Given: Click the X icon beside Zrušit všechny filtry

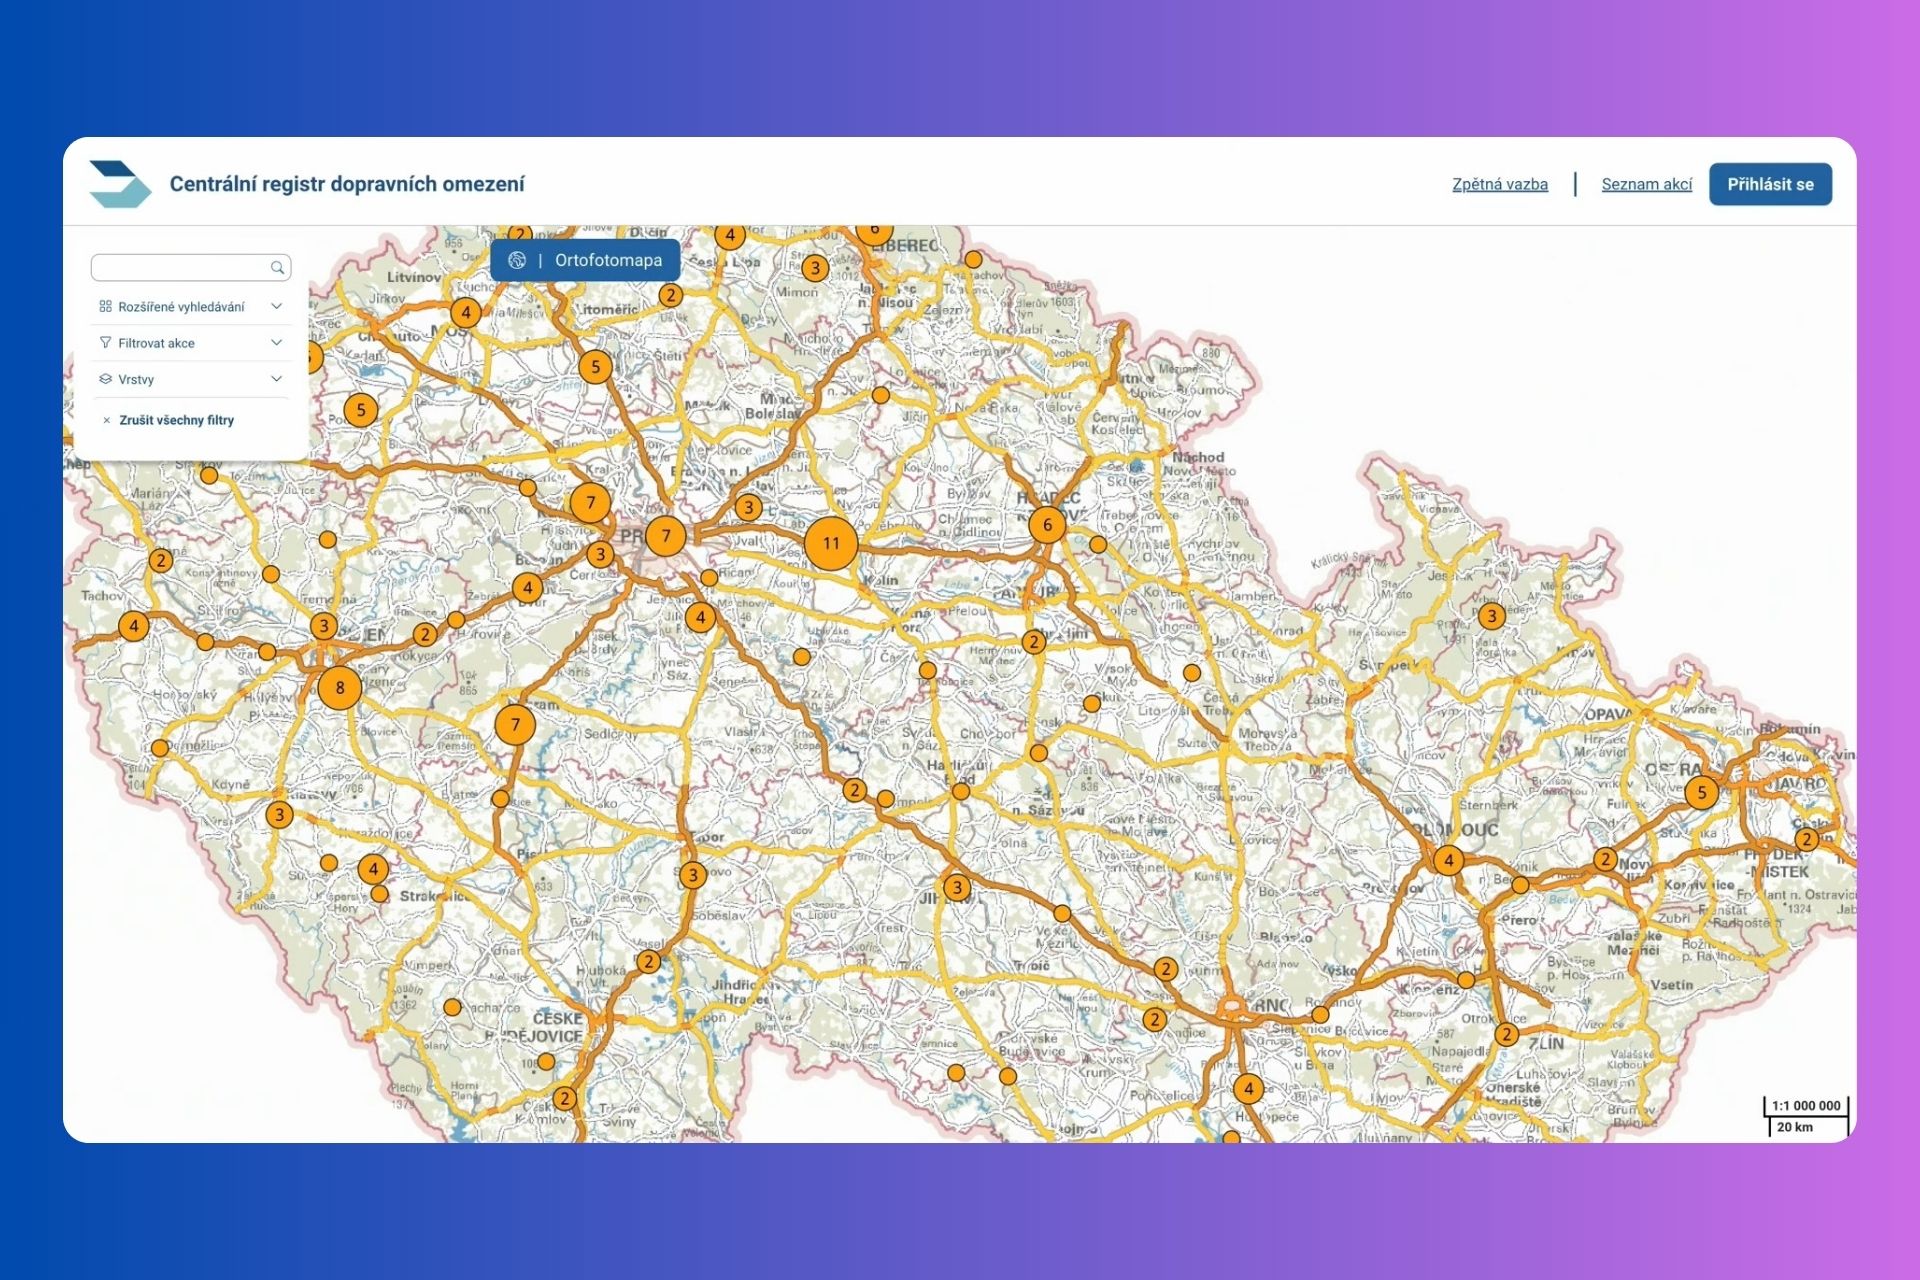Looking at the screenshot, I should pos(106,421).
